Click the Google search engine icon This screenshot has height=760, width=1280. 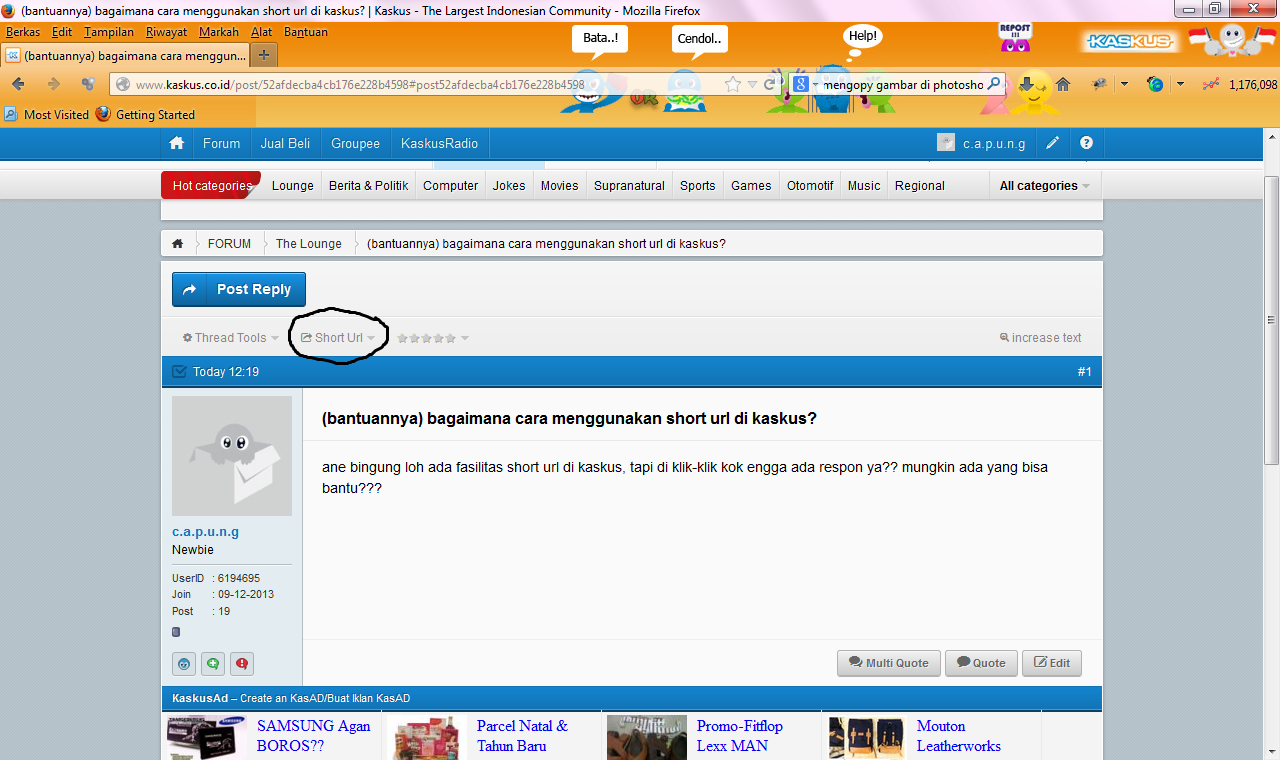tap(801, 84)
